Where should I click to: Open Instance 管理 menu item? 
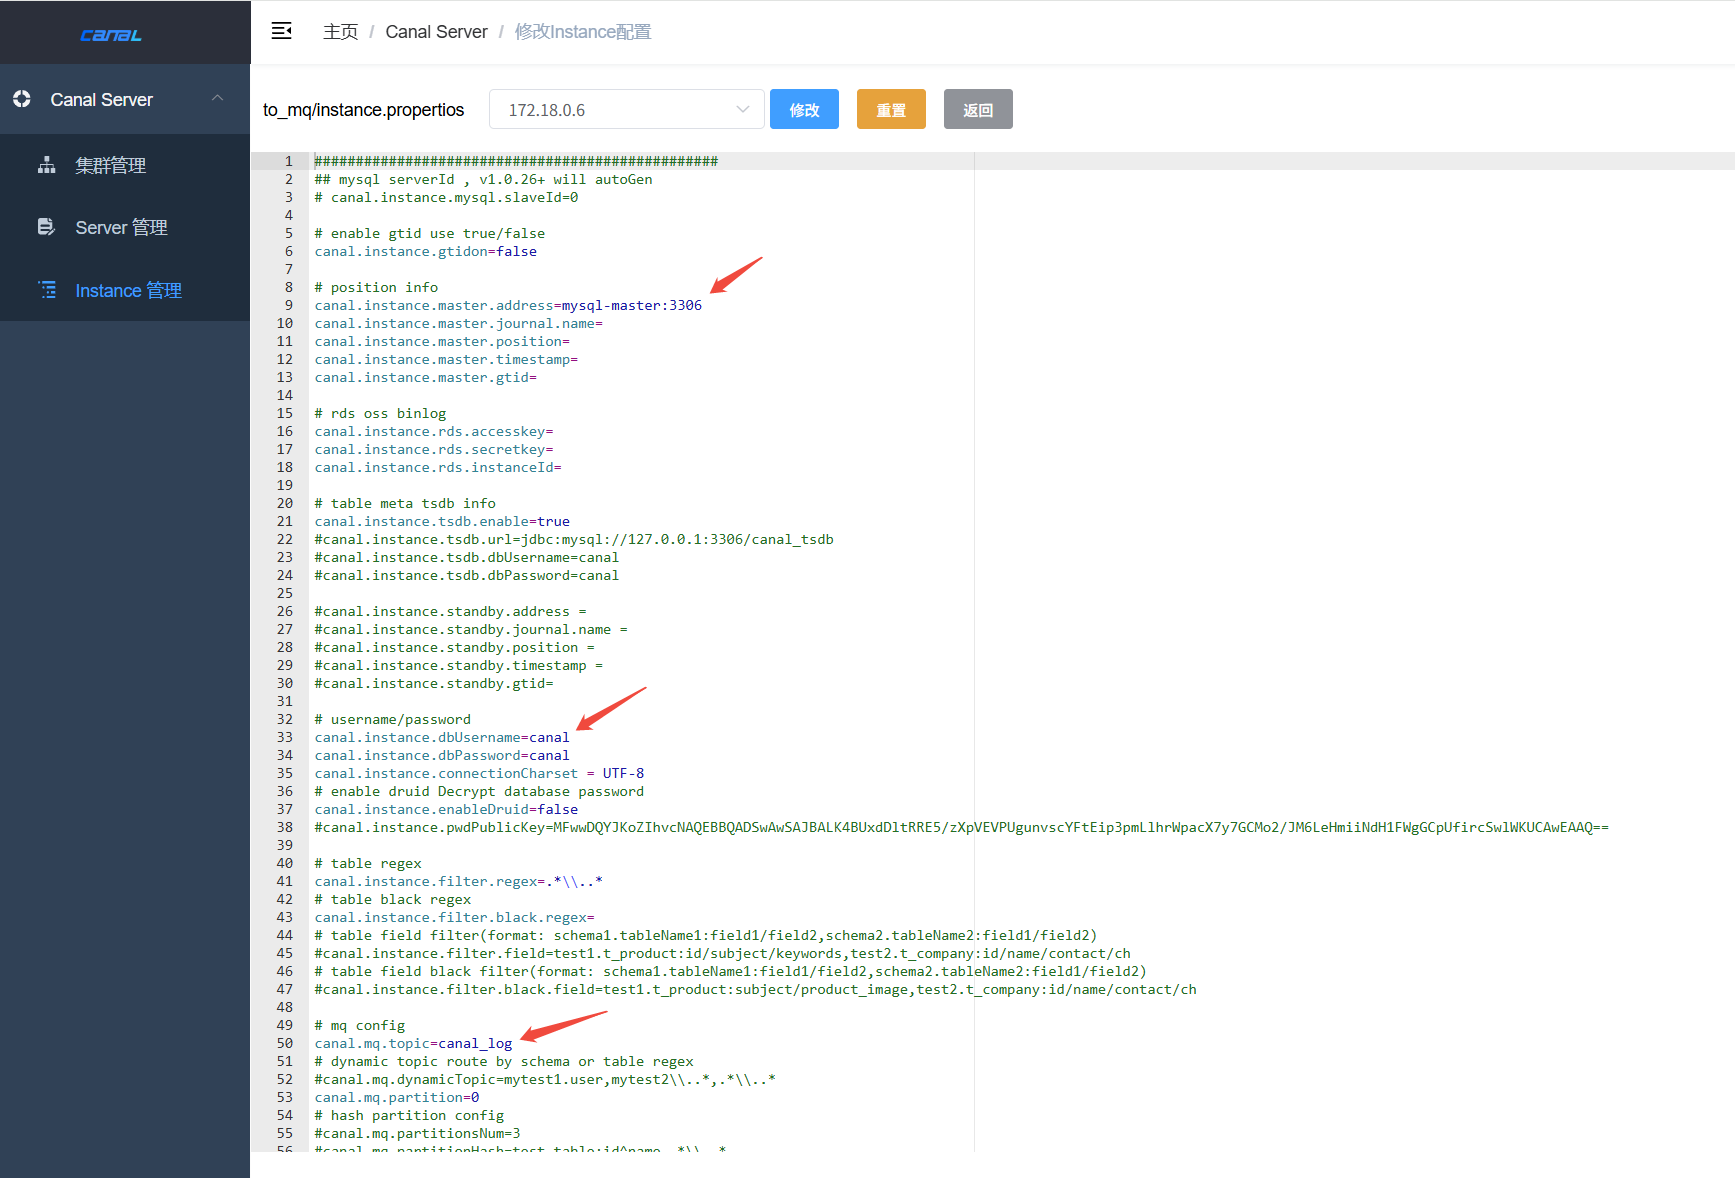(x=125, y=290)
